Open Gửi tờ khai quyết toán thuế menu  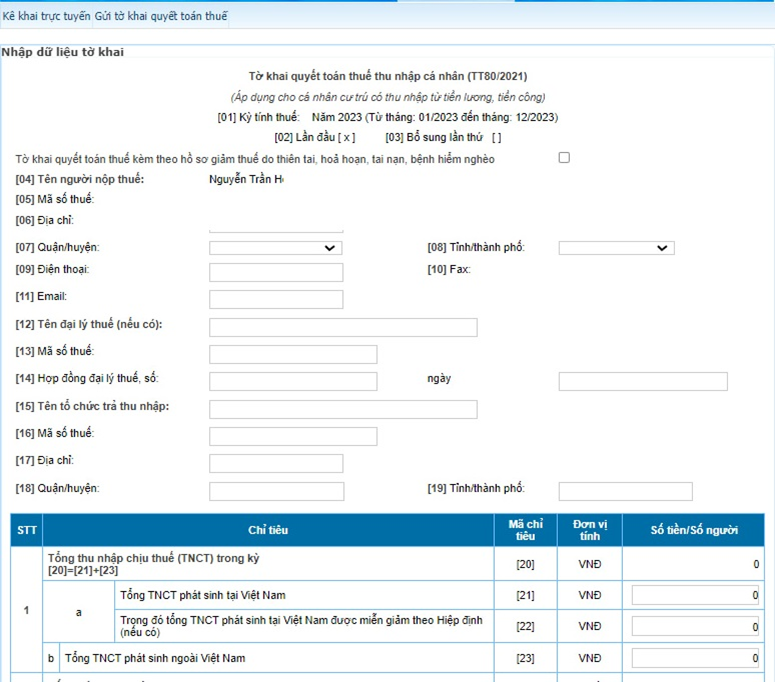tap(161, 16)
